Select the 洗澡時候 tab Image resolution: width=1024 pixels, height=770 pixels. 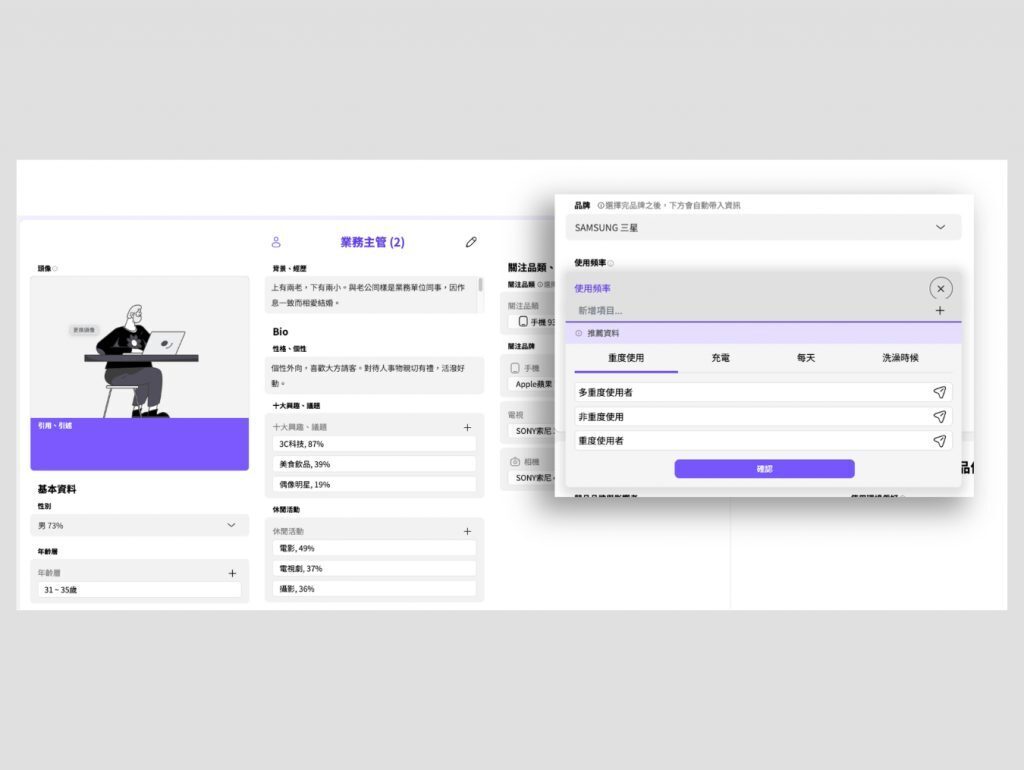click(900, 358)
